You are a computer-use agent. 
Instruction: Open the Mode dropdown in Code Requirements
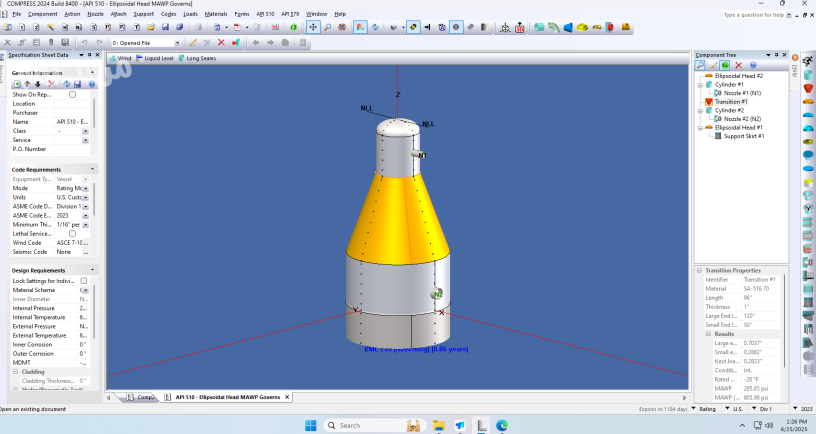click(85, 188)
